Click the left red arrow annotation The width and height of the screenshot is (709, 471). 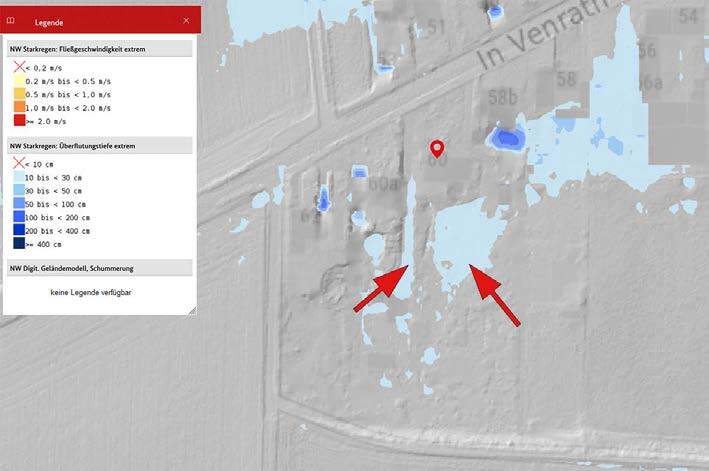point(381,288)
